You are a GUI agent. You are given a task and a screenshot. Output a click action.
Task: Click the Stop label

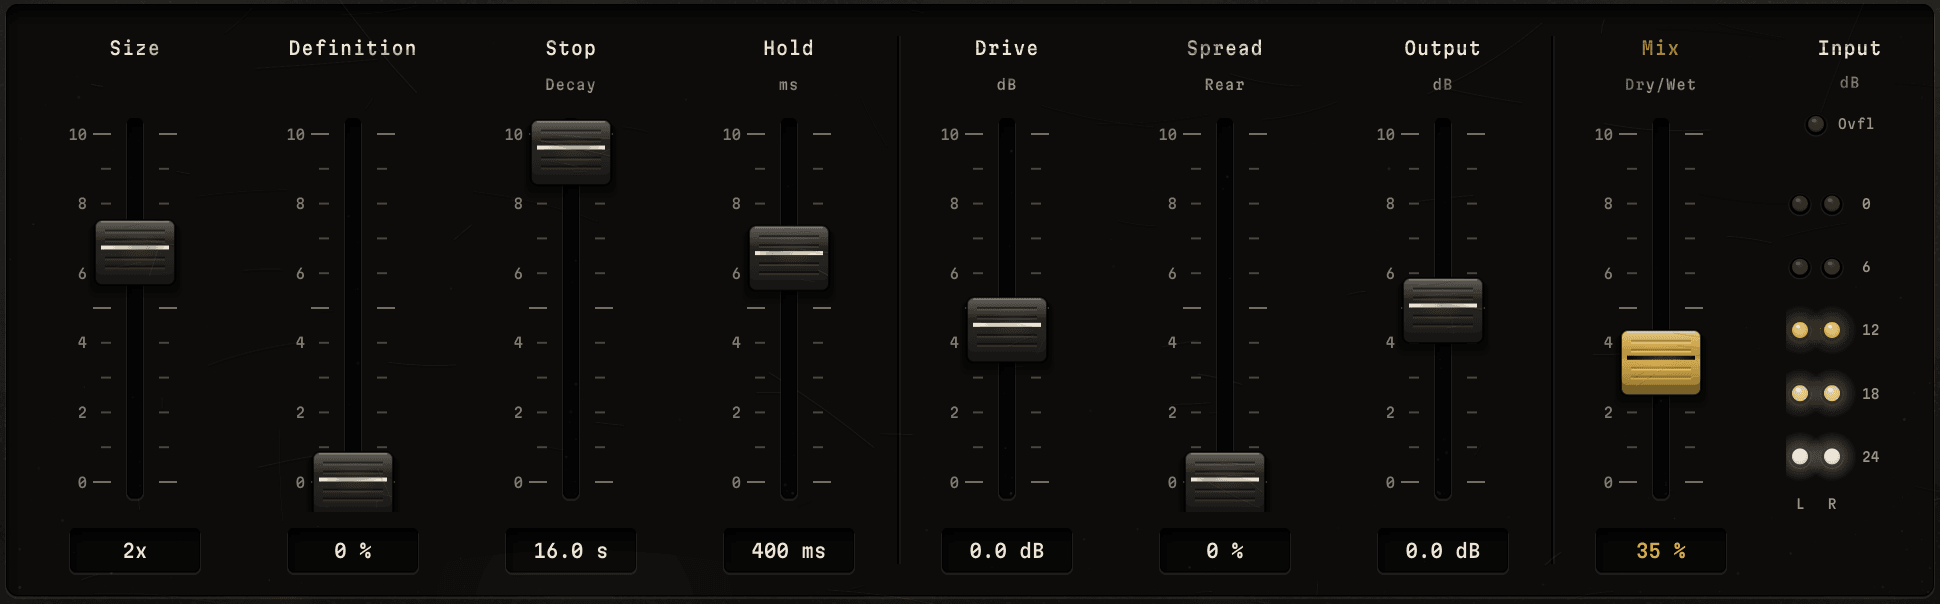click(x=571, y=48)
